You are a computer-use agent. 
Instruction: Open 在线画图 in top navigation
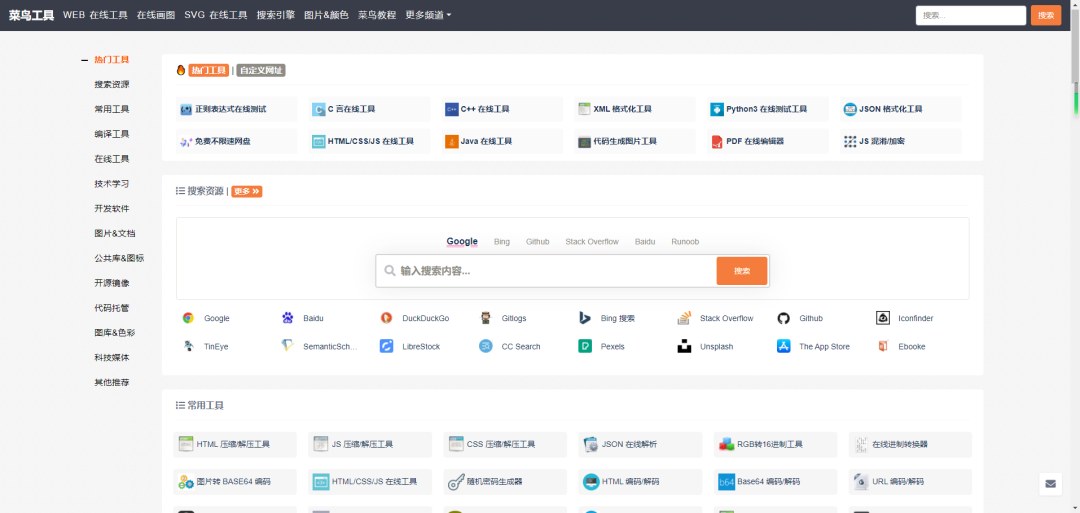(x=156, y=15)
